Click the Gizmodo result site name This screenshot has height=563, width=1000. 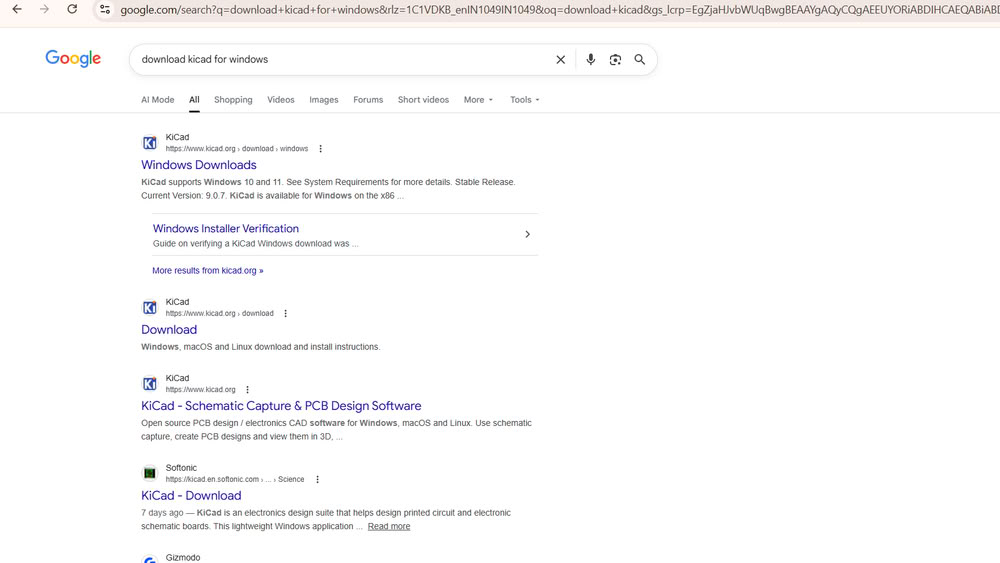[183, 557]
